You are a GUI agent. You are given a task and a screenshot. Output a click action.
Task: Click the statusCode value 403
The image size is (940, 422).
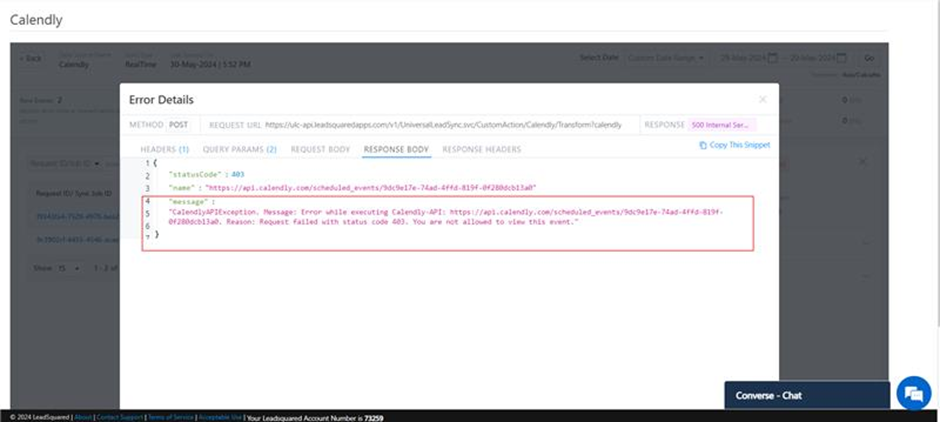[238, 174]
